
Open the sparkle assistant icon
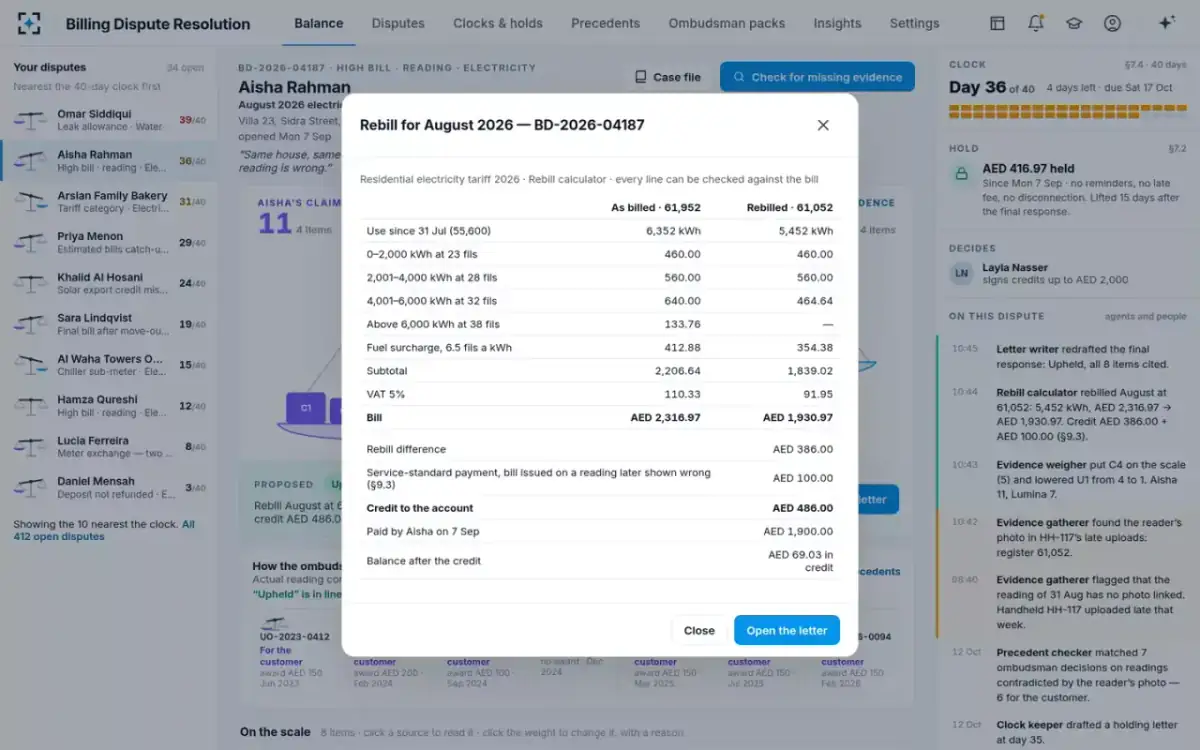1166,23
